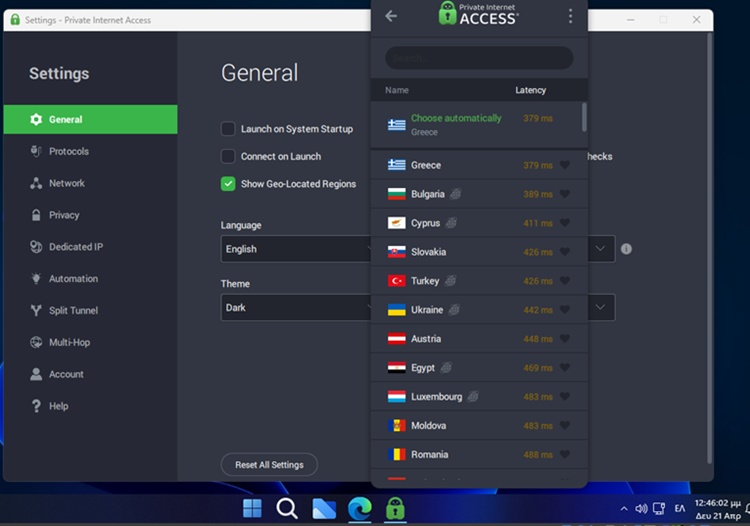
Task: Expand the dropdown beside the info icon
Action: [600, 249]
